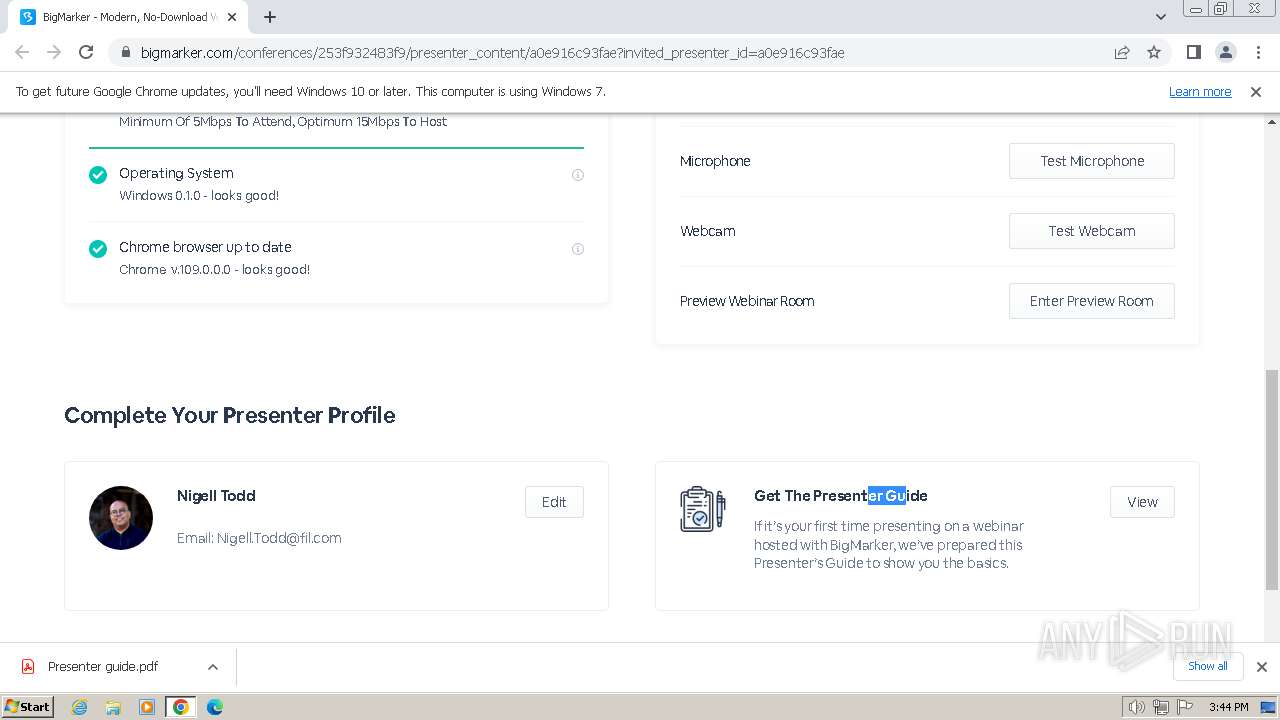Open the Action Center flag icon

1183,707
